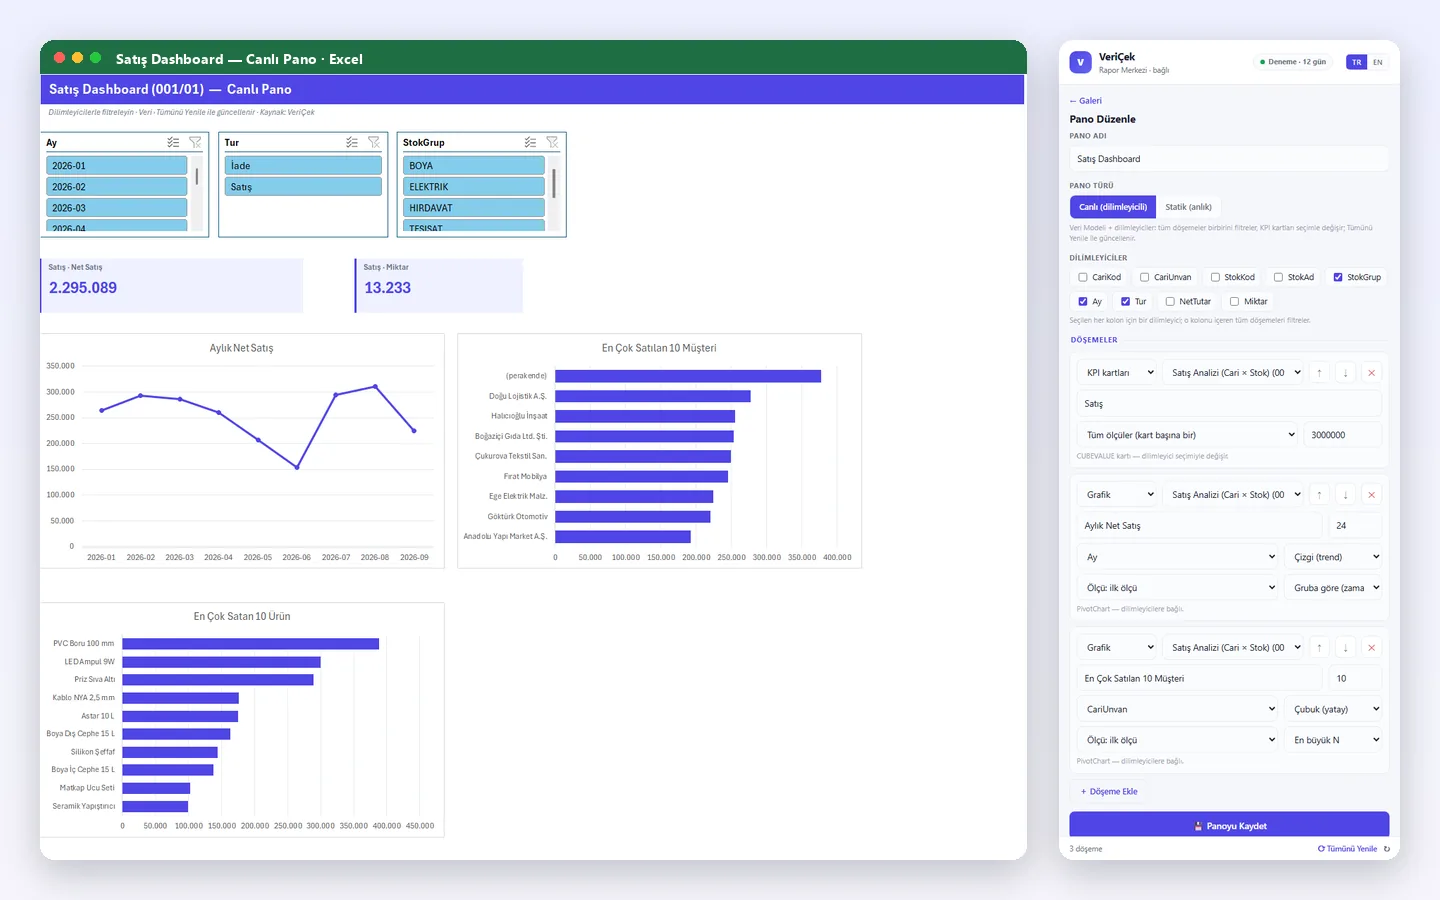The height and width of the screenshot is (900, 1440).
Task: Open the Çizgi (trend) chart type dropdown
Action: click(1335, 557)
